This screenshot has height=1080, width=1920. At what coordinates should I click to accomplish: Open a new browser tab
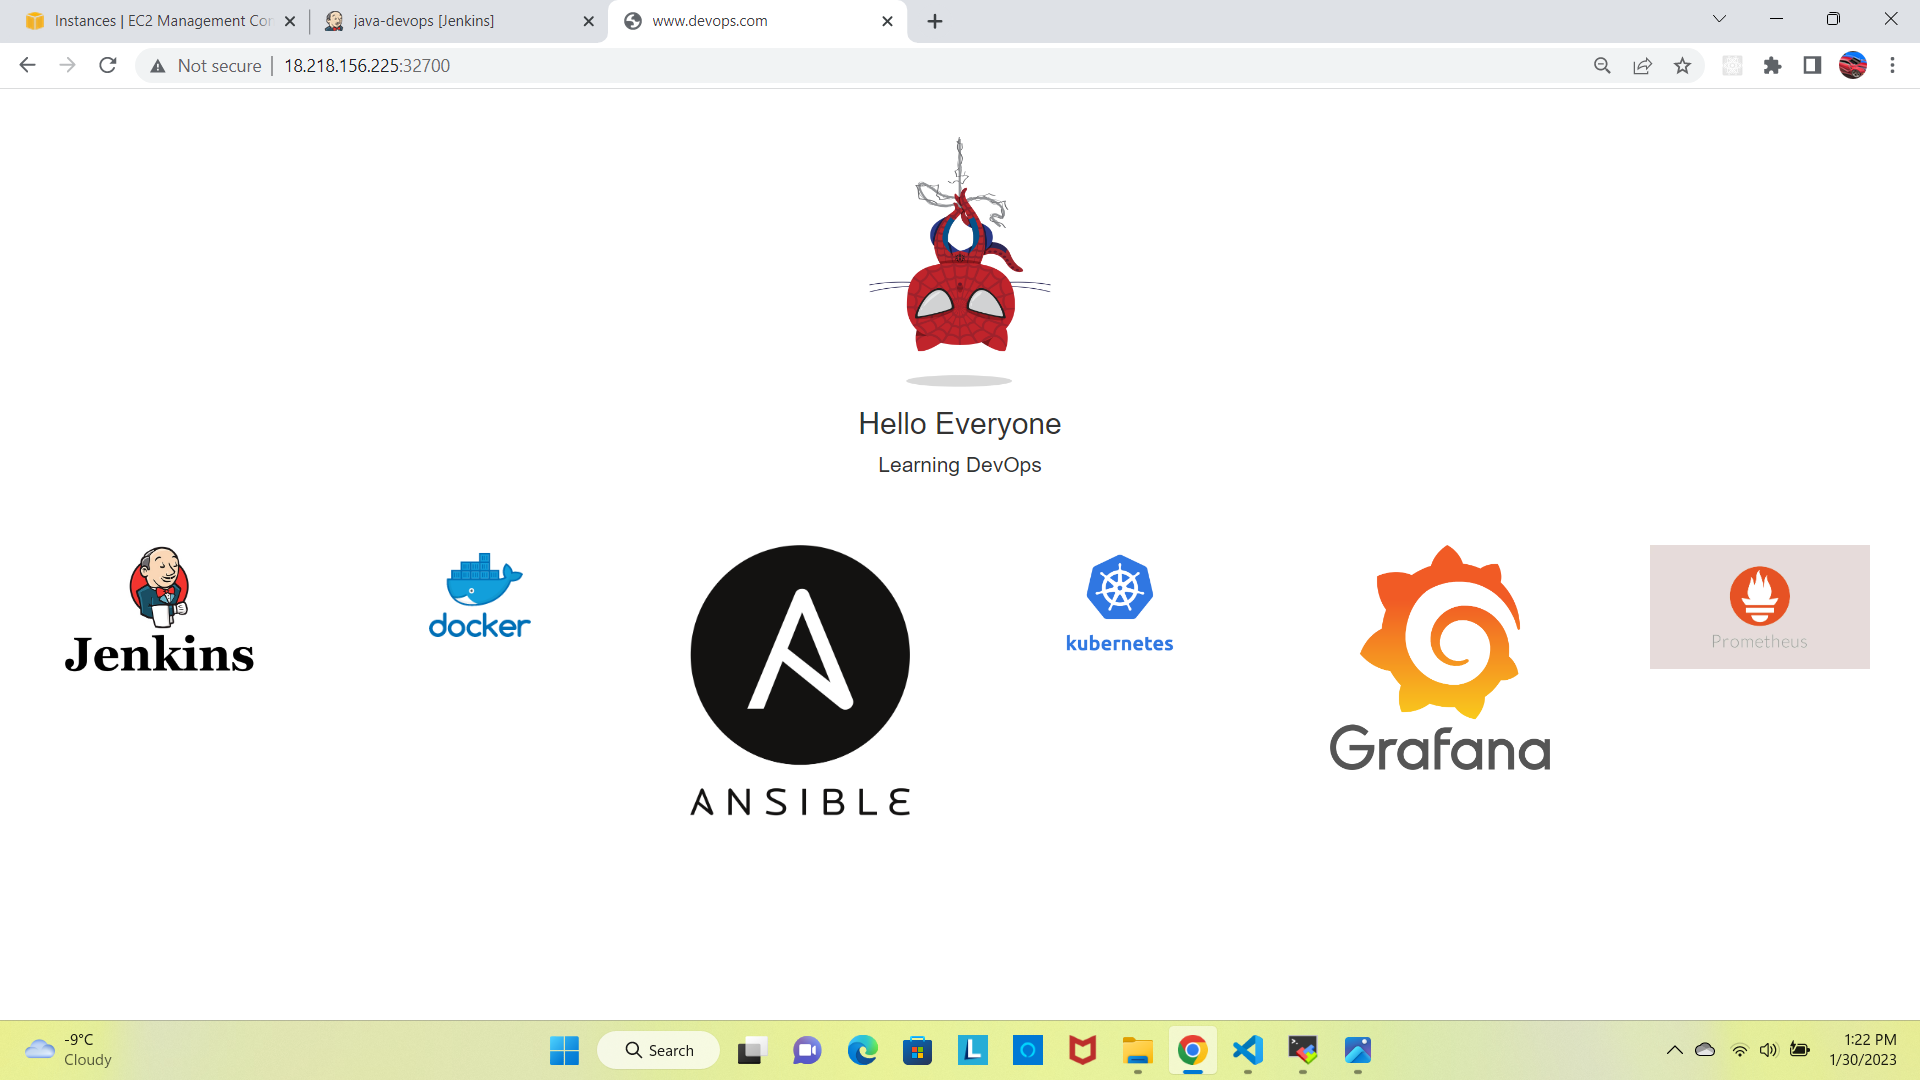pyautogui.click(x=935, y=21)
